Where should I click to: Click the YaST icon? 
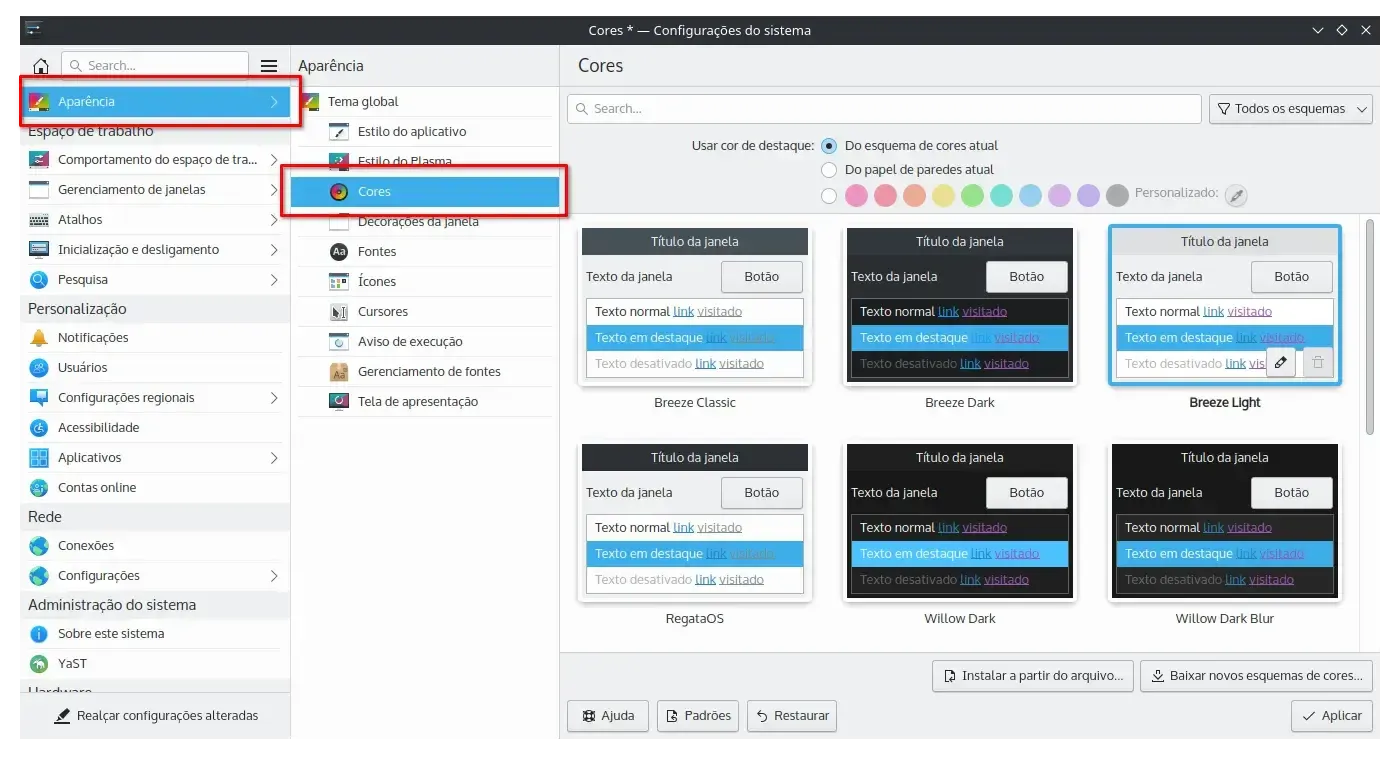(x=39, y=664)
